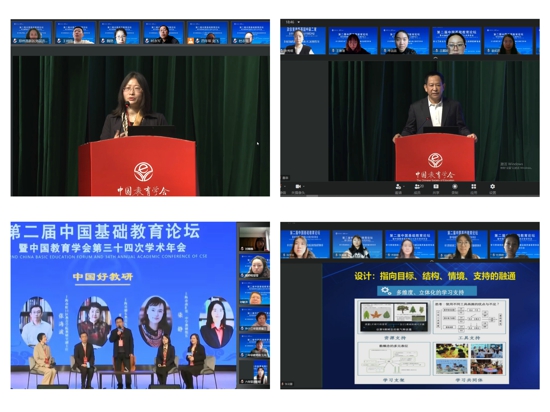The width and height of the screenshot is (550, 412).
Task: Collapse thumbnail strip above the male speaker video
Action: [x=436, y=58]
